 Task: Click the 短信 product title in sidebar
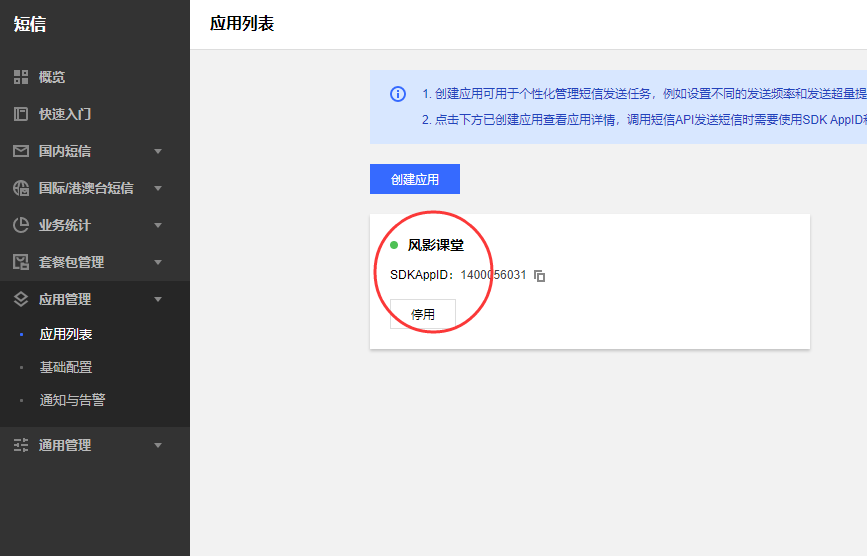point(30,24)
